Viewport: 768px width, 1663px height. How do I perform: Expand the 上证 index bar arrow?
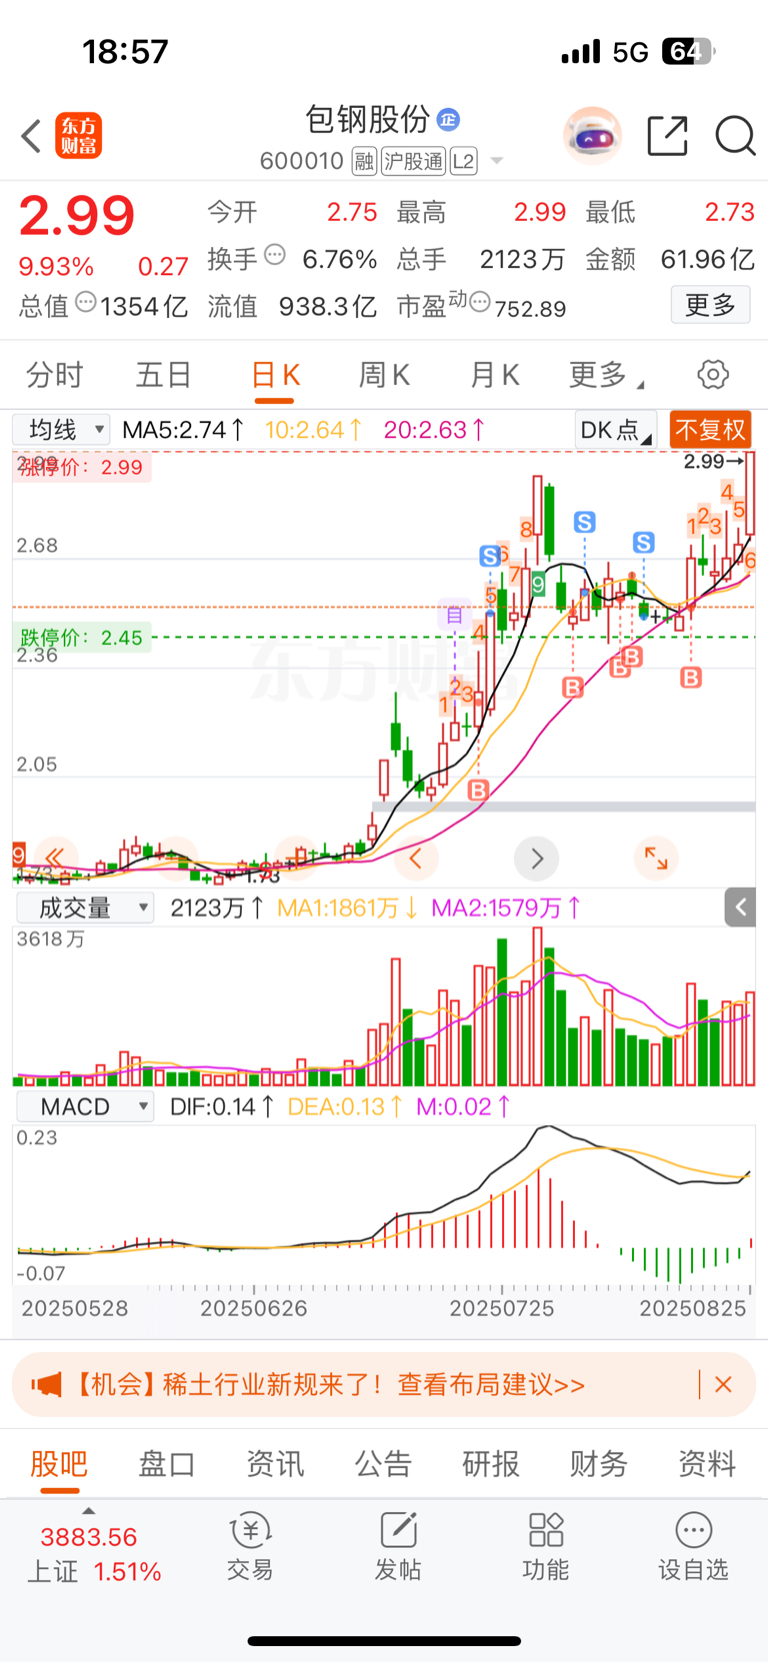click(88, 1511)
